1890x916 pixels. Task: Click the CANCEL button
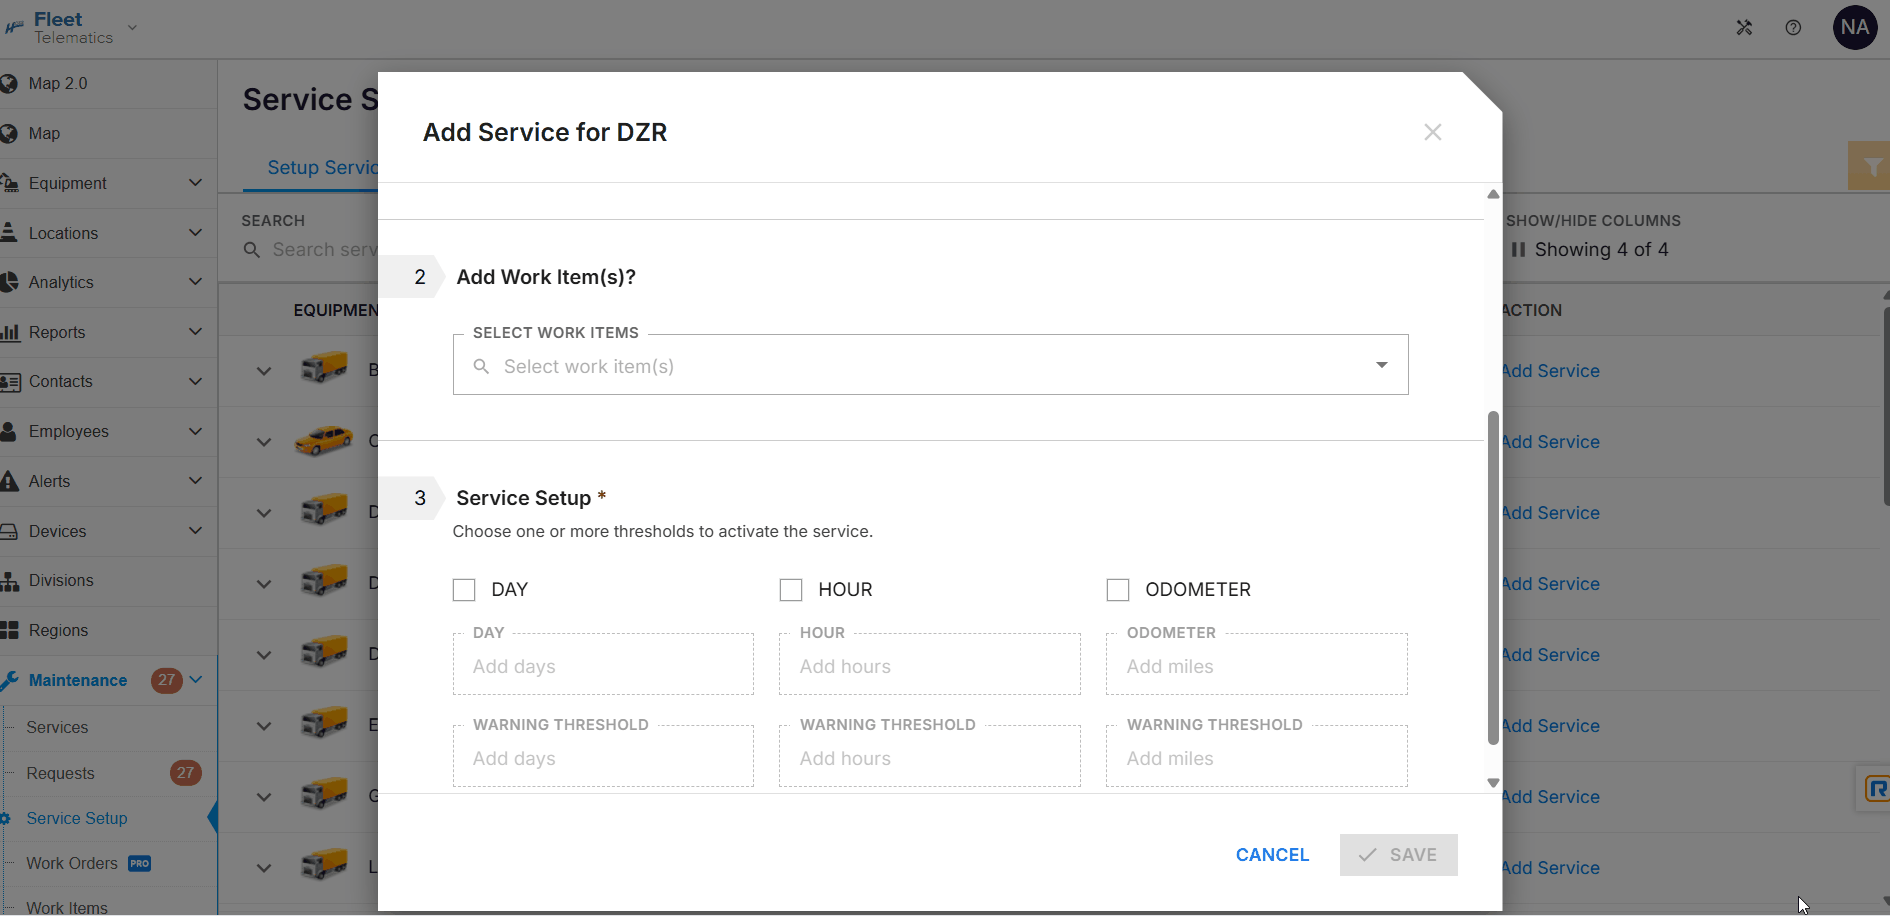pyautogui.click(x=1272, y=855)
